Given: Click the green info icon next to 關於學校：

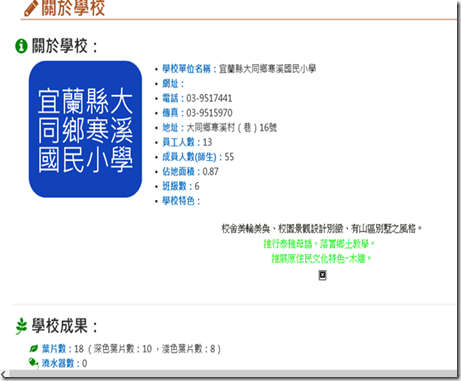Looking at the screenshot, I should tap(21, 46).
